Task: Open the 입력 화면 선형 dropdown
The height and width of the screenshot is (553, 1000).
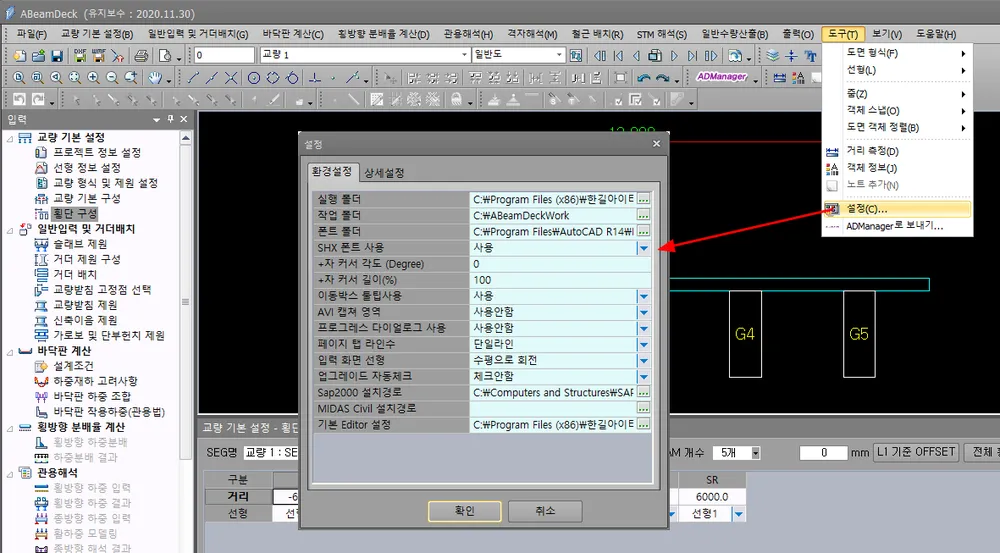Action: click(x=643, y=360)
